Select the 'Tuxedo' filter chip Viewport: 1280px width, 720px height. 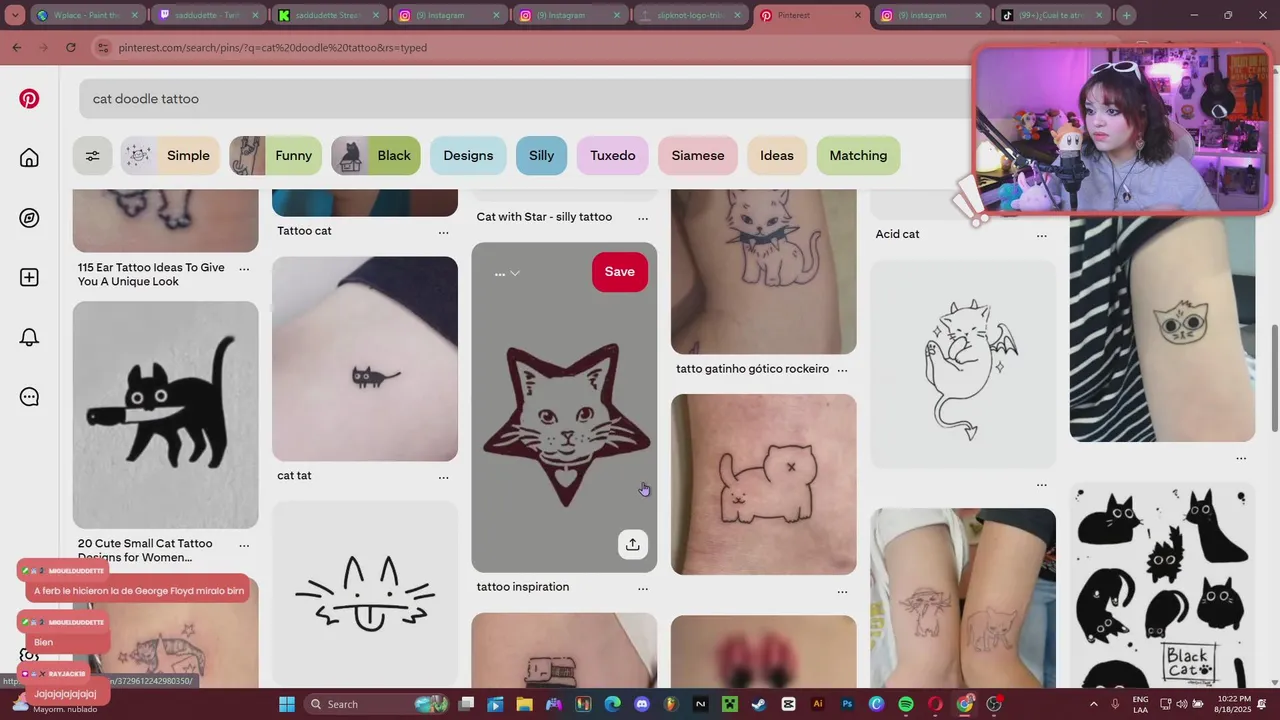click(x=612, y=155)
